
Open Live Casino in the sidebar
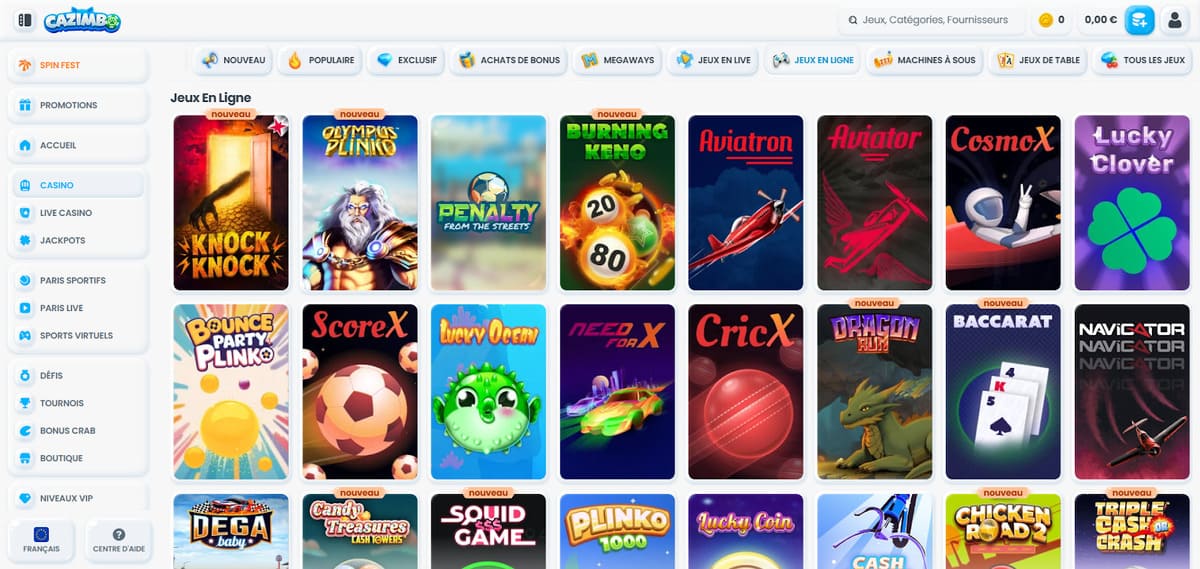pos(78,213)
